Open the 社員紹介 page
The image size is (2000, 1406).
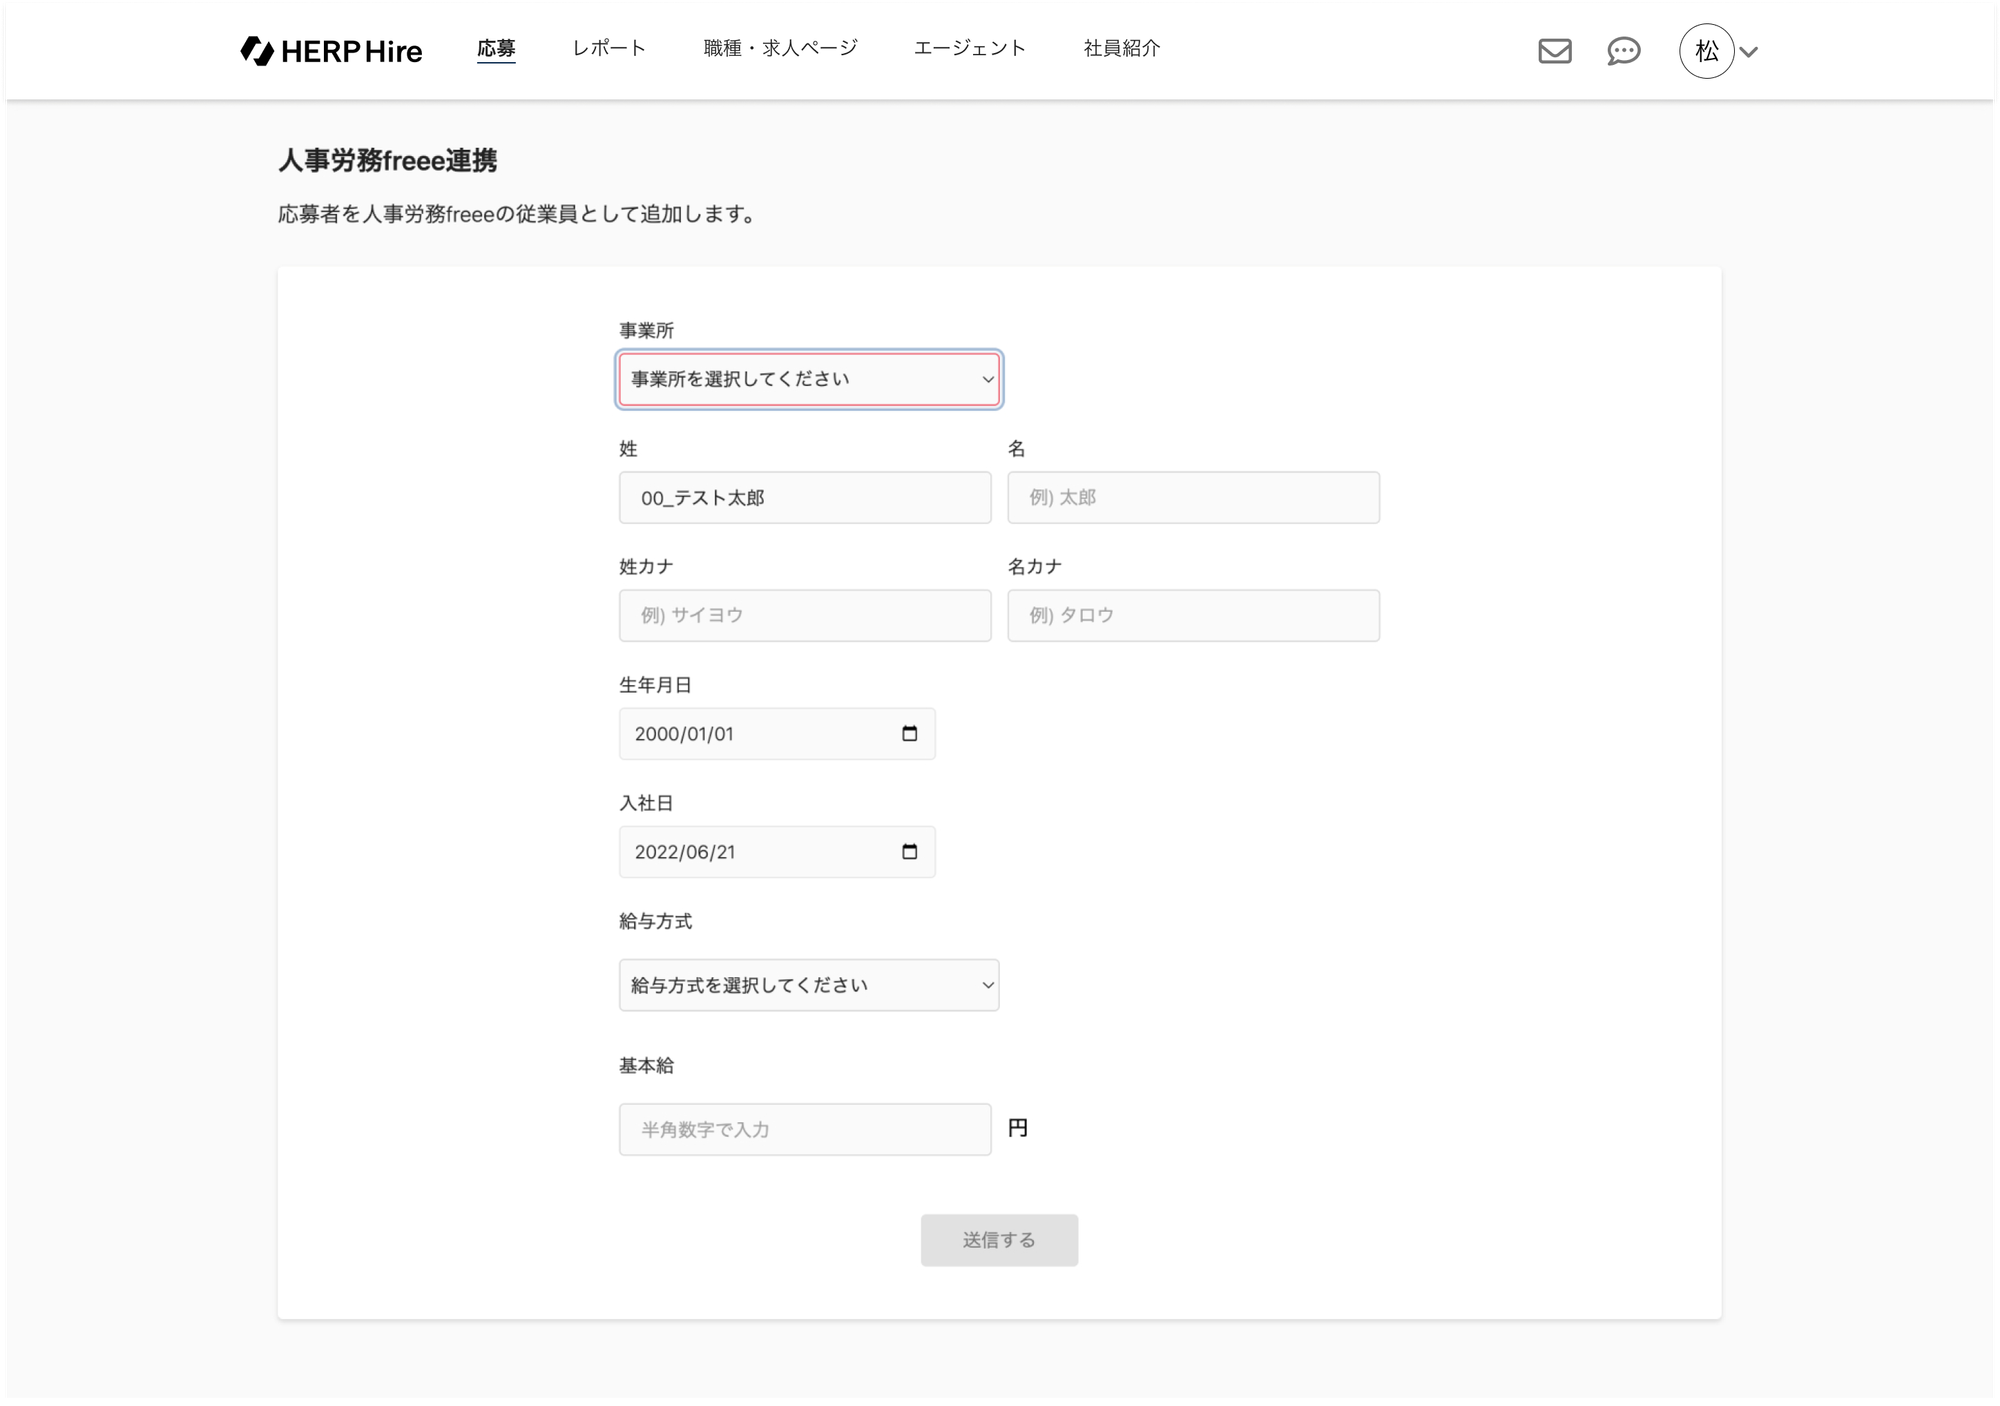[x=1121, y=48]
